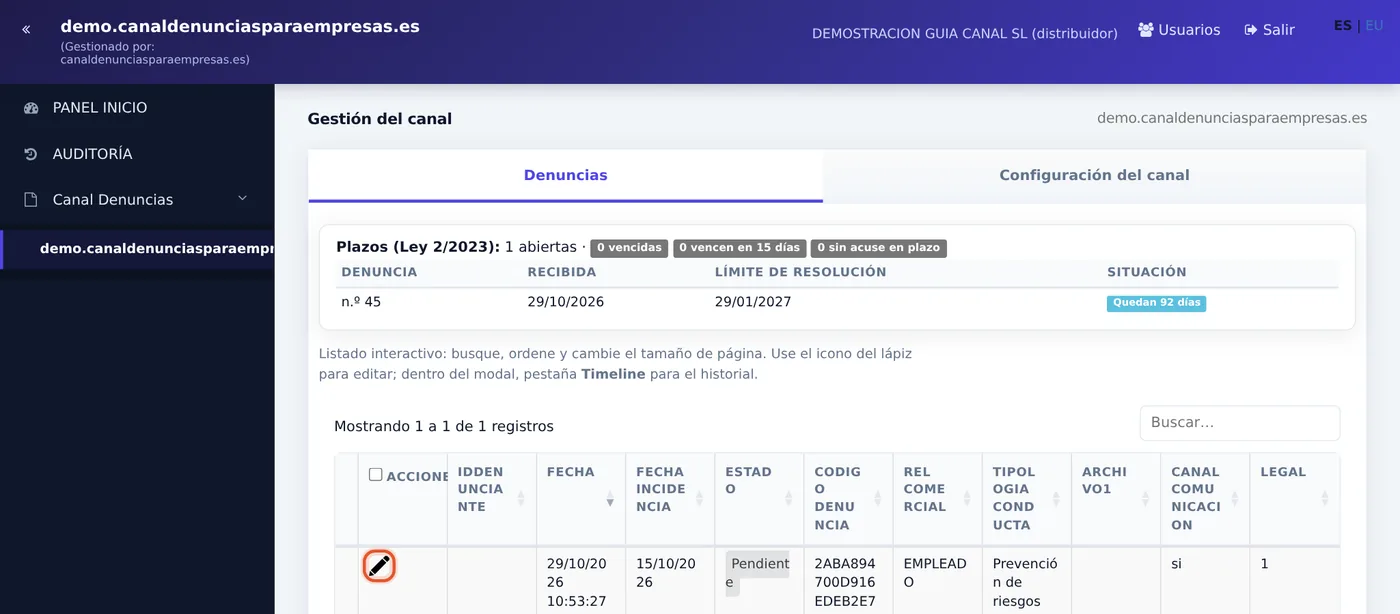Screen dimensions: 1400x614
Task: Switch language to EU
Action: tap(1374, 26)
